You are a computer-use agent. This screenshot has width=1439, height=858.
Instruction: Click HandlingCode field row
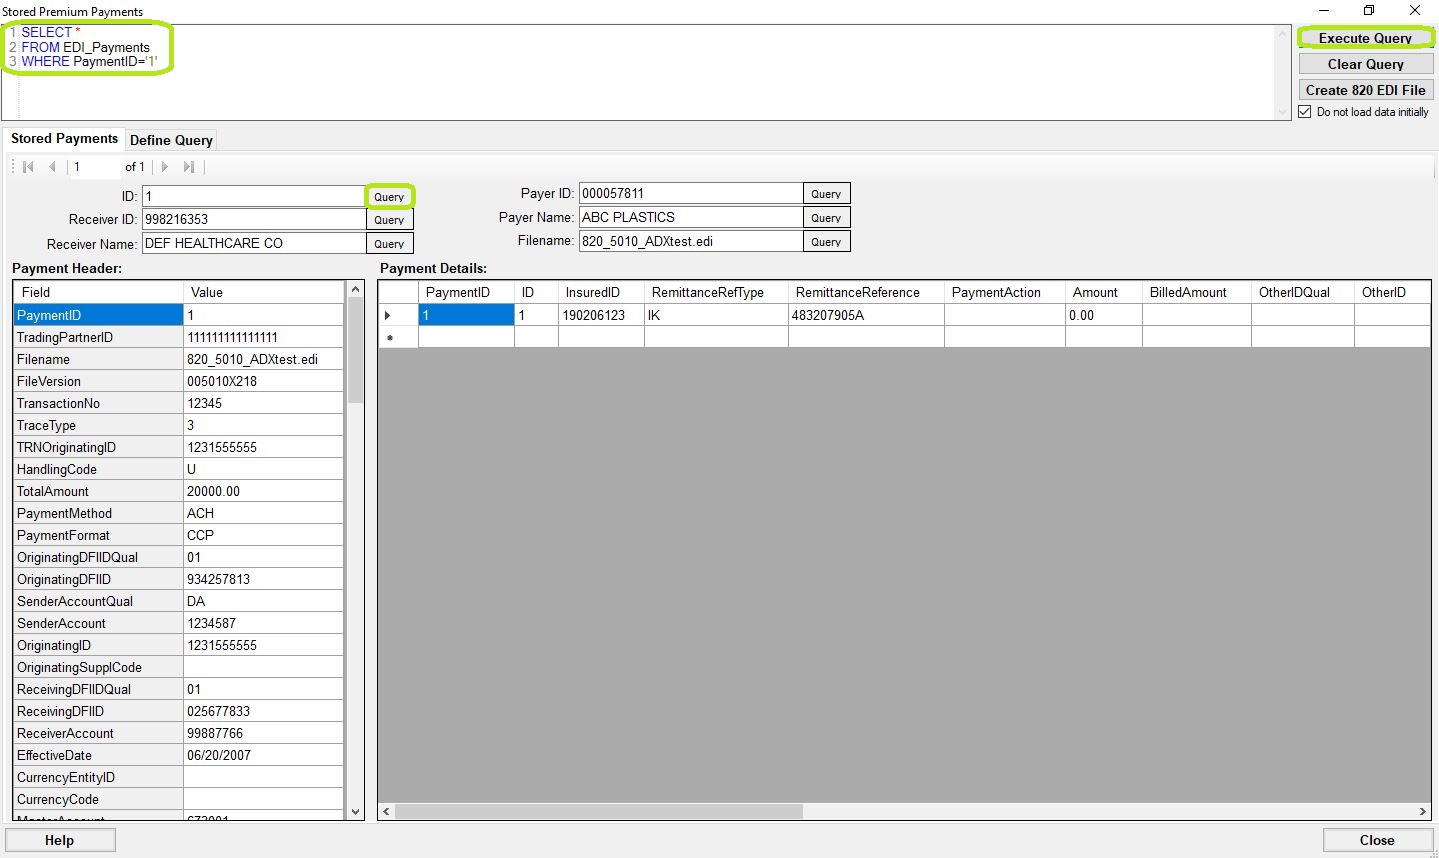click(x=179, y=469)
